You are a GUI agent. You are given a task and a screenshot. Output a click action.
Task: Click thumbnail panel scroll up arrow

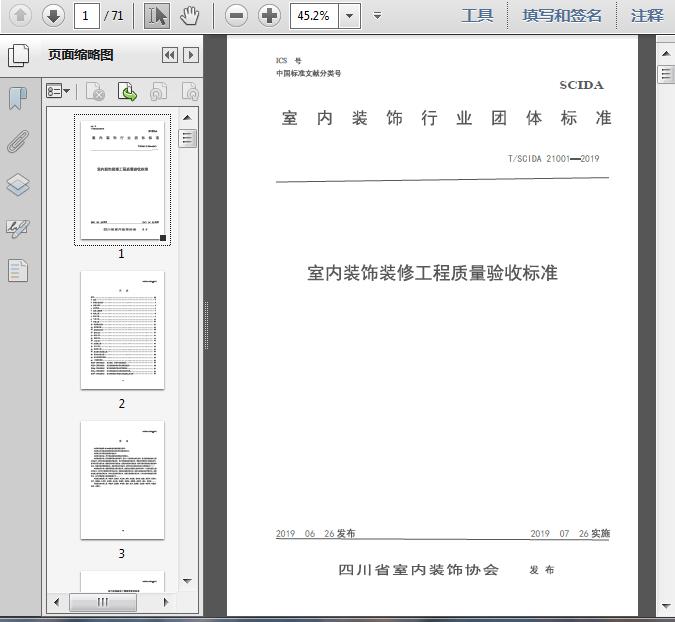[187, 118]
